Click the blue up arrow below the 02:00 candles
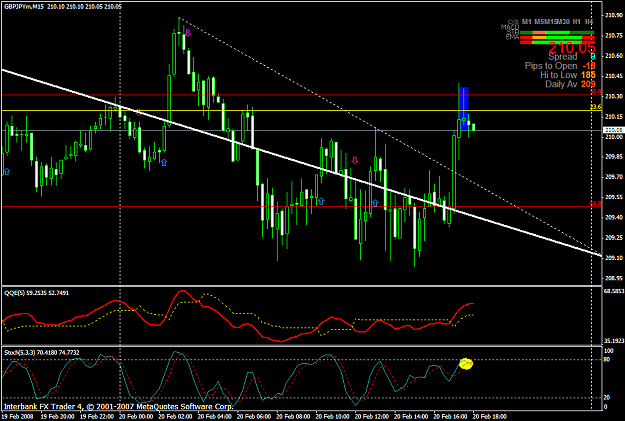The height and width of the screenshot is (421, 625). coord(164,162)
